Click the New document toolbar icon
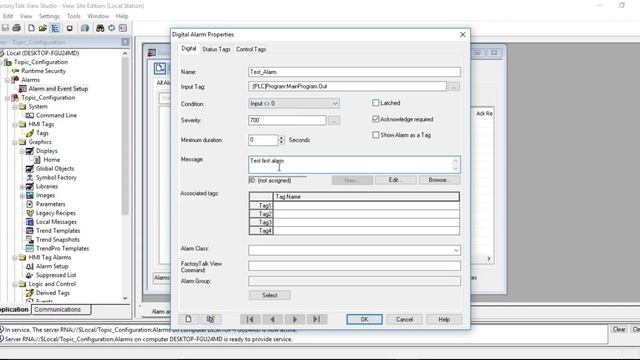Image resolution: width=640 pixels, height=360 pixels. point(31,28)
